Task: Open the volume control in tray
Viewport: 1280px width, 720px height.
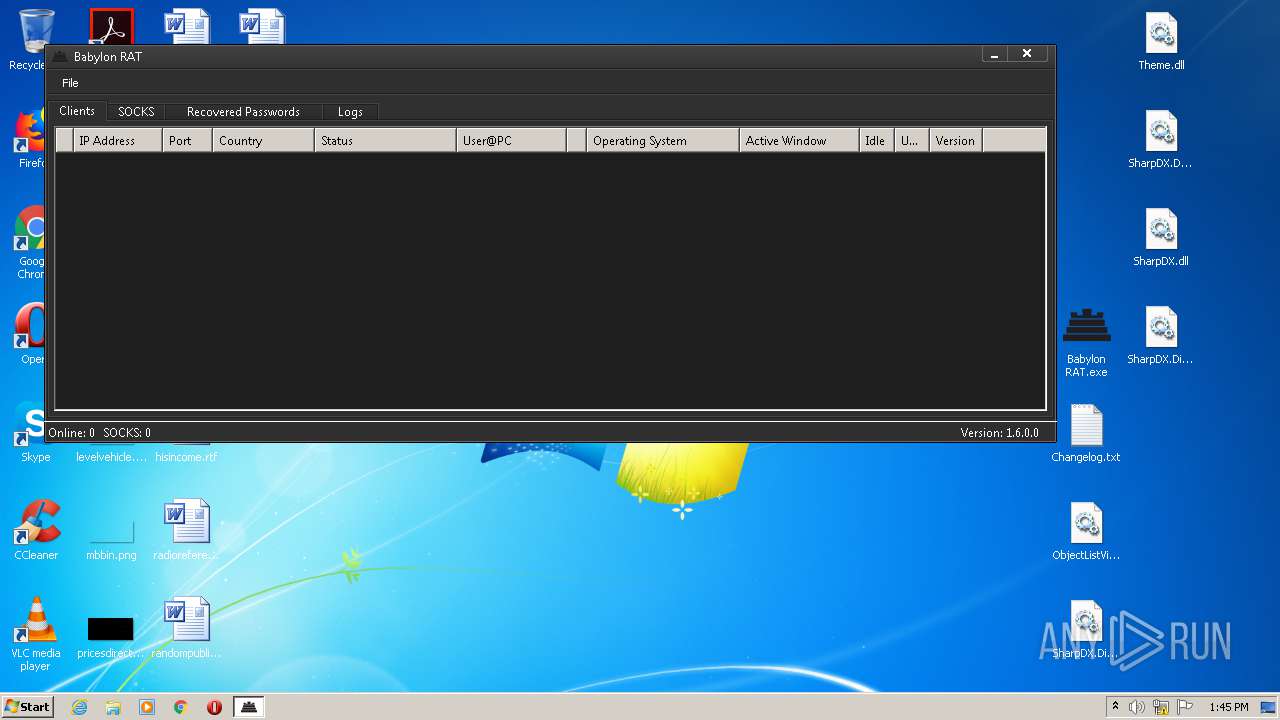Action: (x=1137, y=707)
